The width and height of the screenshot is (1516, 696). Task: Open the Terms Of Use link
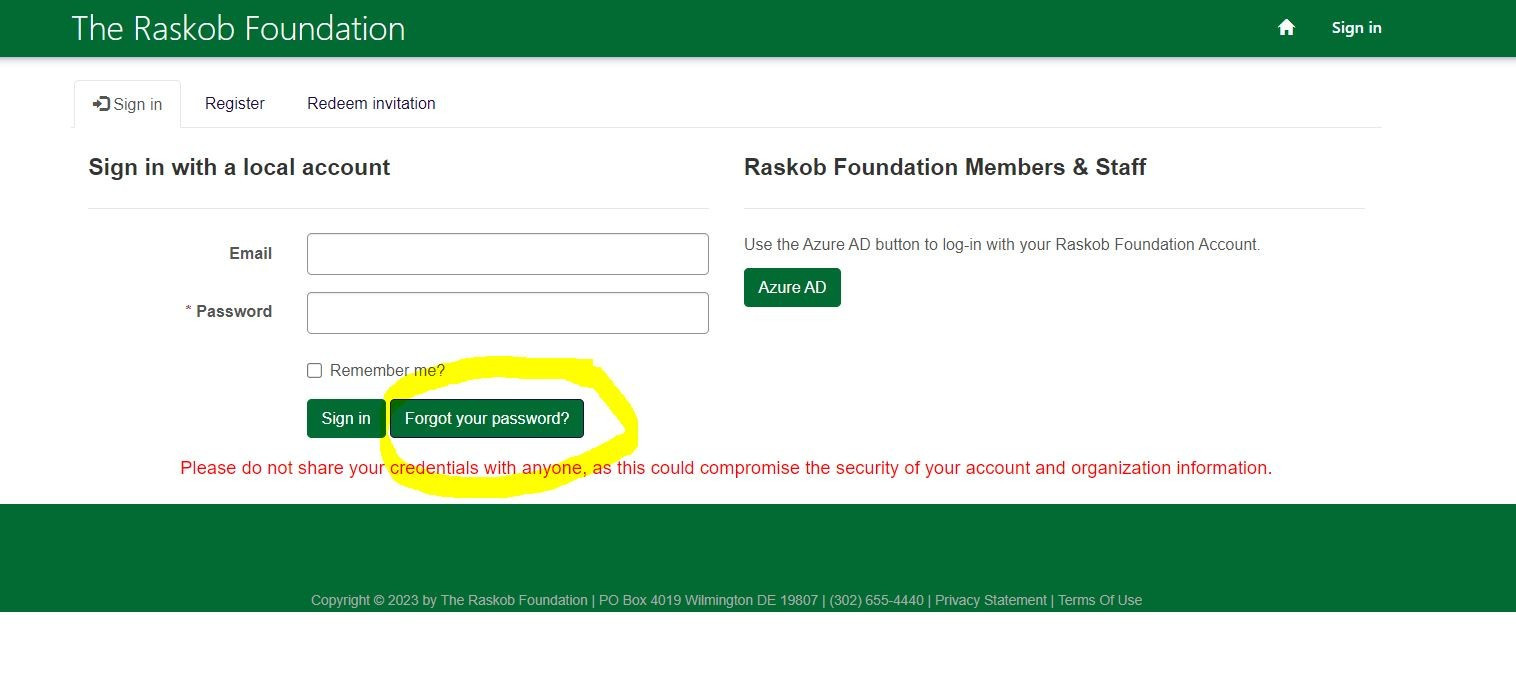pos(1099,601)
